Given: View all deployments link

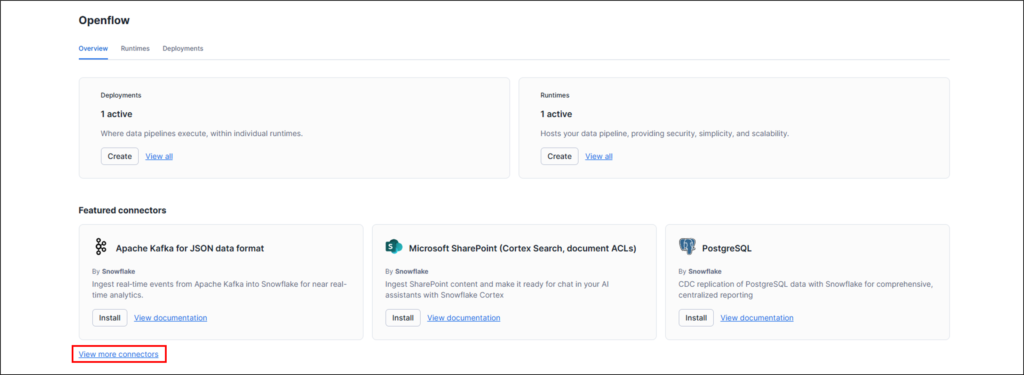Looking at the screenshot, I should (x=159, y=156).
